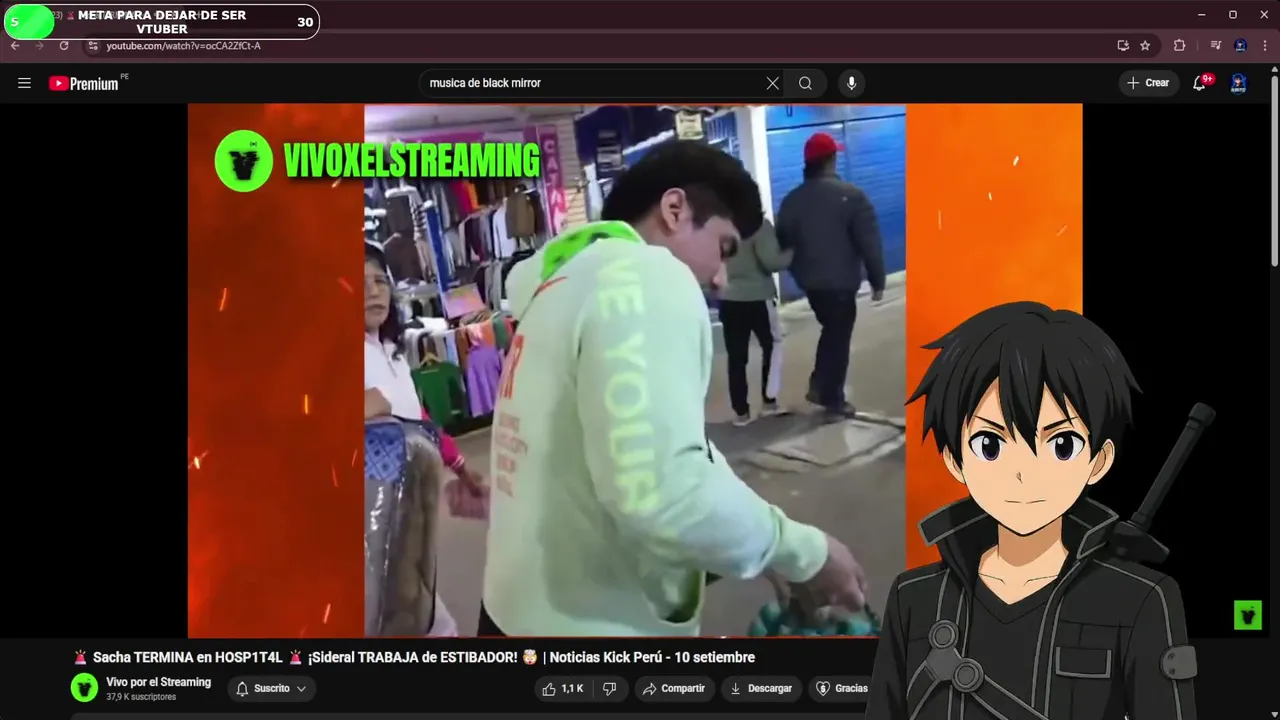Go forward with browser forward arrow
Screen dimensions: 1280x720
pos(40,45)
